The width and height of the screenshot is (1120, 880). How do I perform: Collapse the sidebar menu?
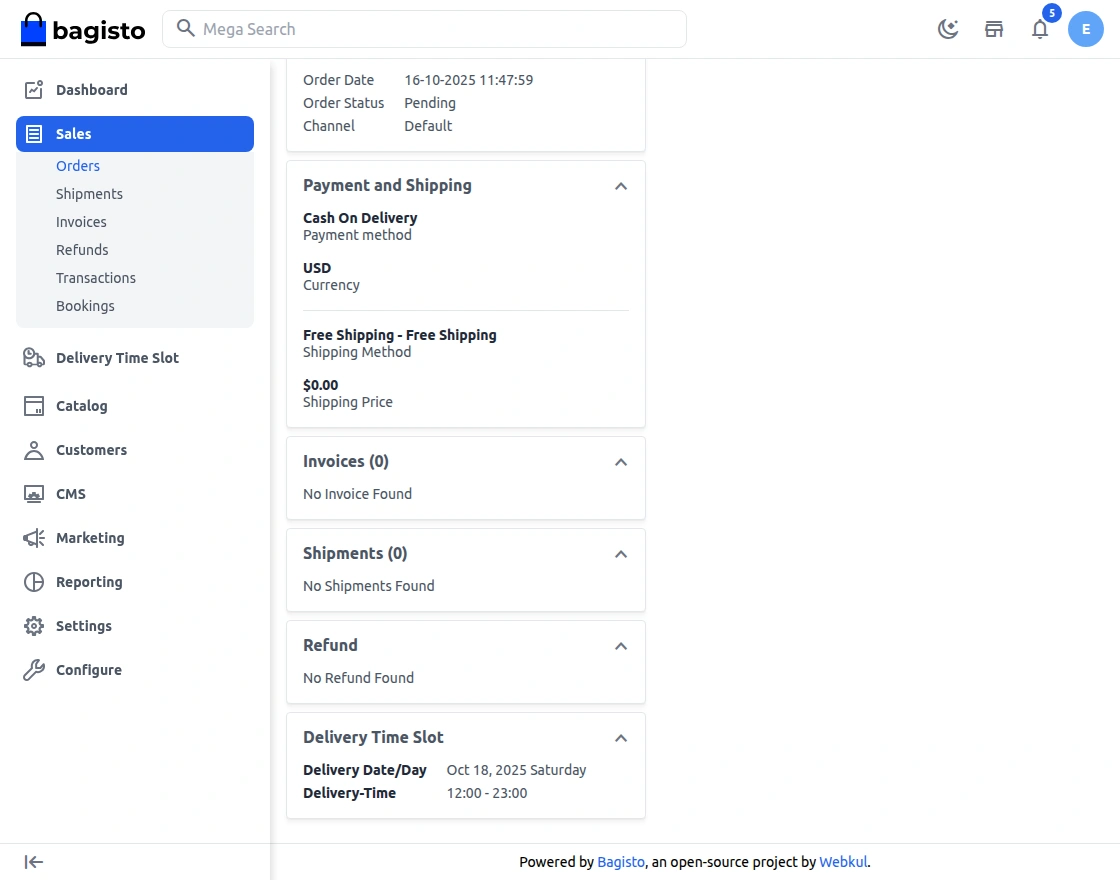pyautogui.click(x=34, y=862)
